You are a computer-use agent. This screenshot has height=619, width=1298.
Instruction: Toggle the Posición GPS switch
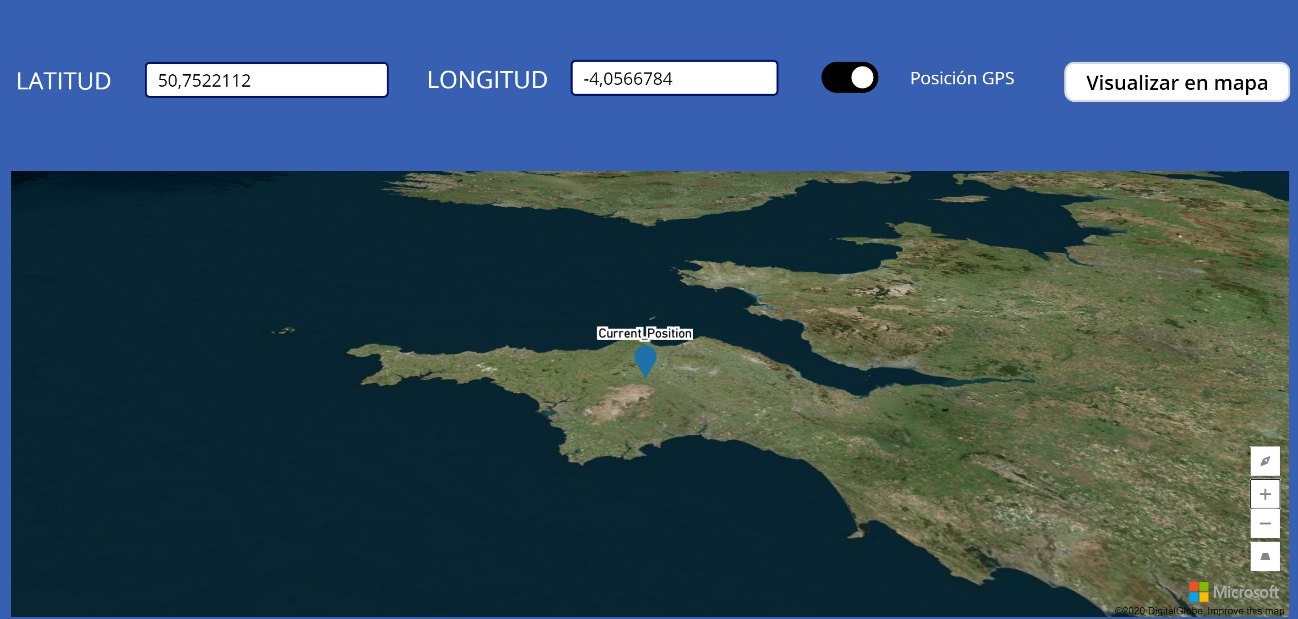(x=850, y=78)
